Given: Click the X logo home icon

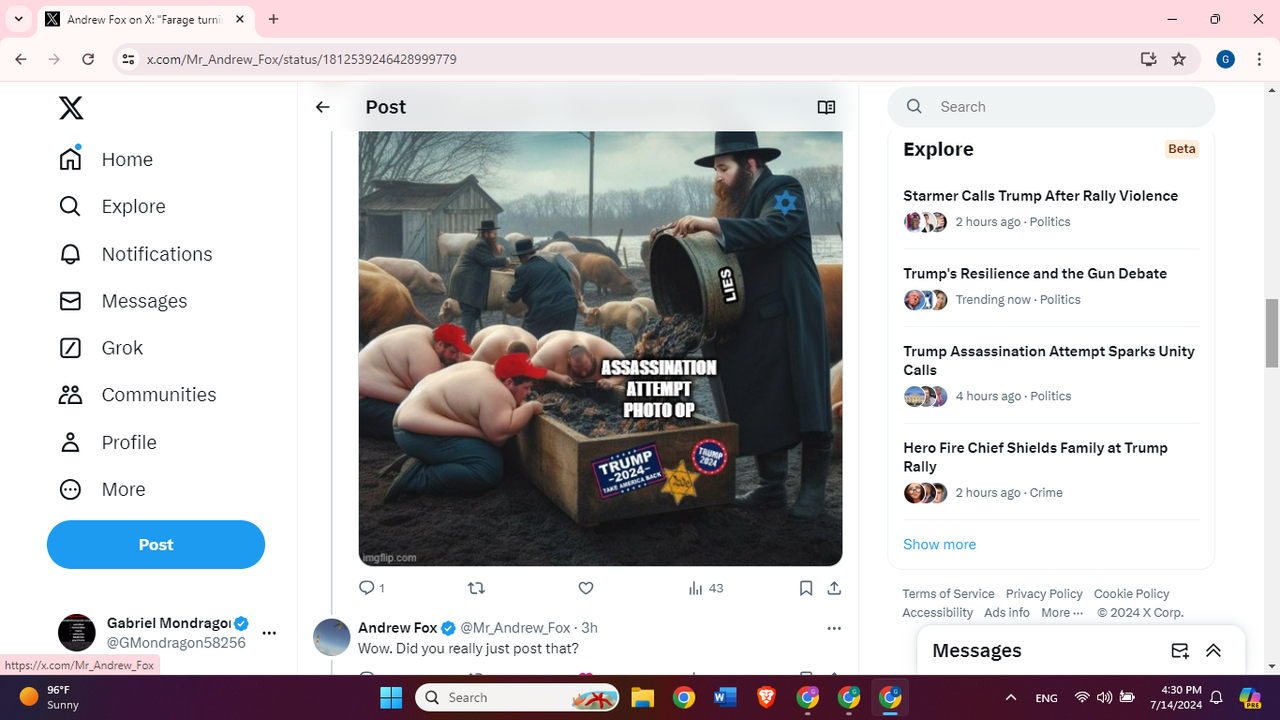Looking at the screenshot, I should tap(71, 108).
